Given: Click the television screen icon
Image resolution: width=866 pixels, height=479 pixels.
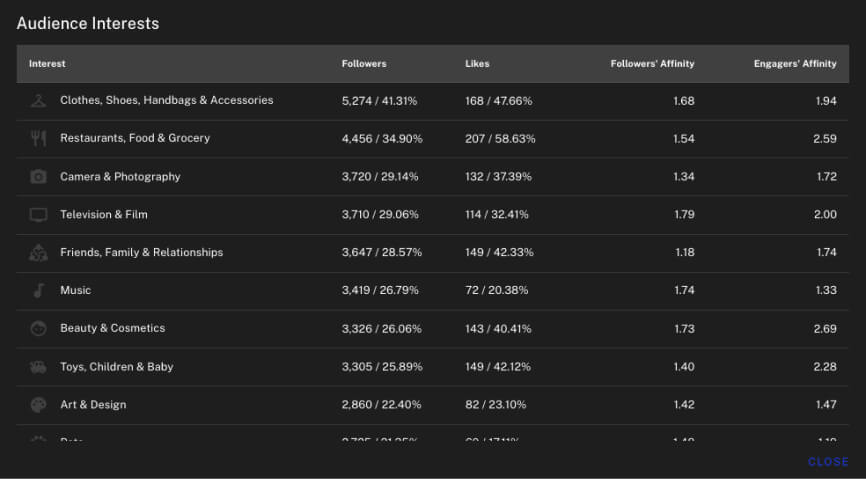Looking at the screenshot, I should [x=38, y=214].
